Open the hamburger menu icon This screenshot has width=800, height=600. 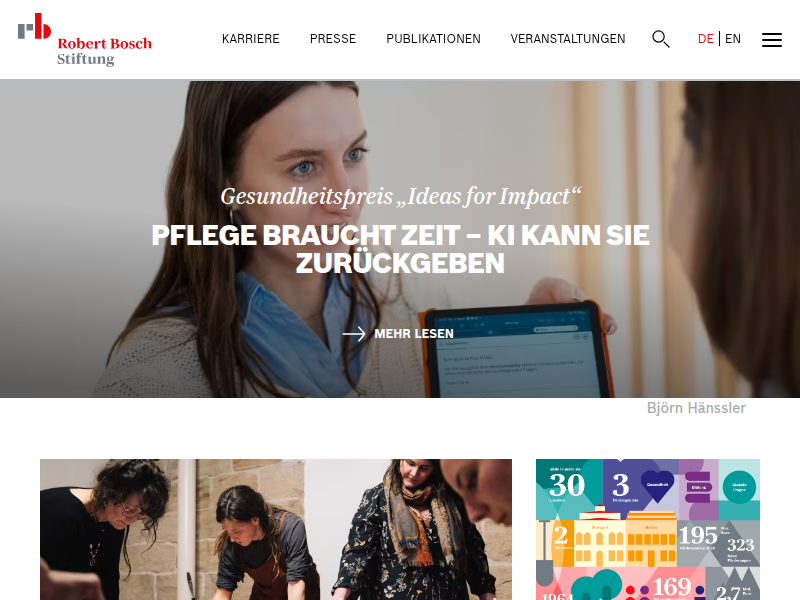point(771,39)
